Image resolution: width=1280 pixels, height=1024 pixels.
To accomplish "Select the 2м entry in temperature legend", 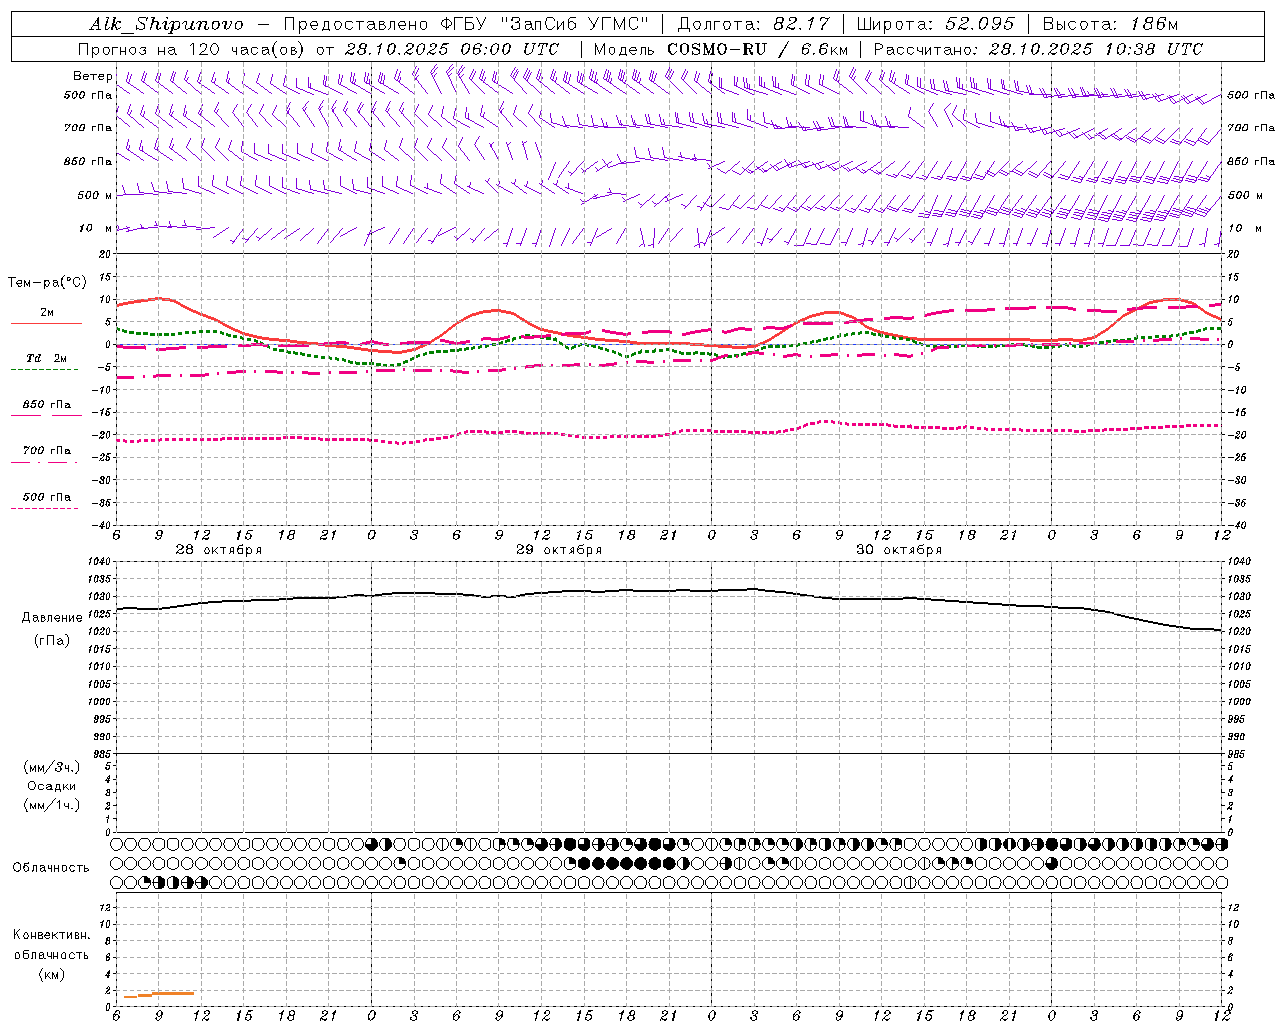I will click(x=47, y=313).
